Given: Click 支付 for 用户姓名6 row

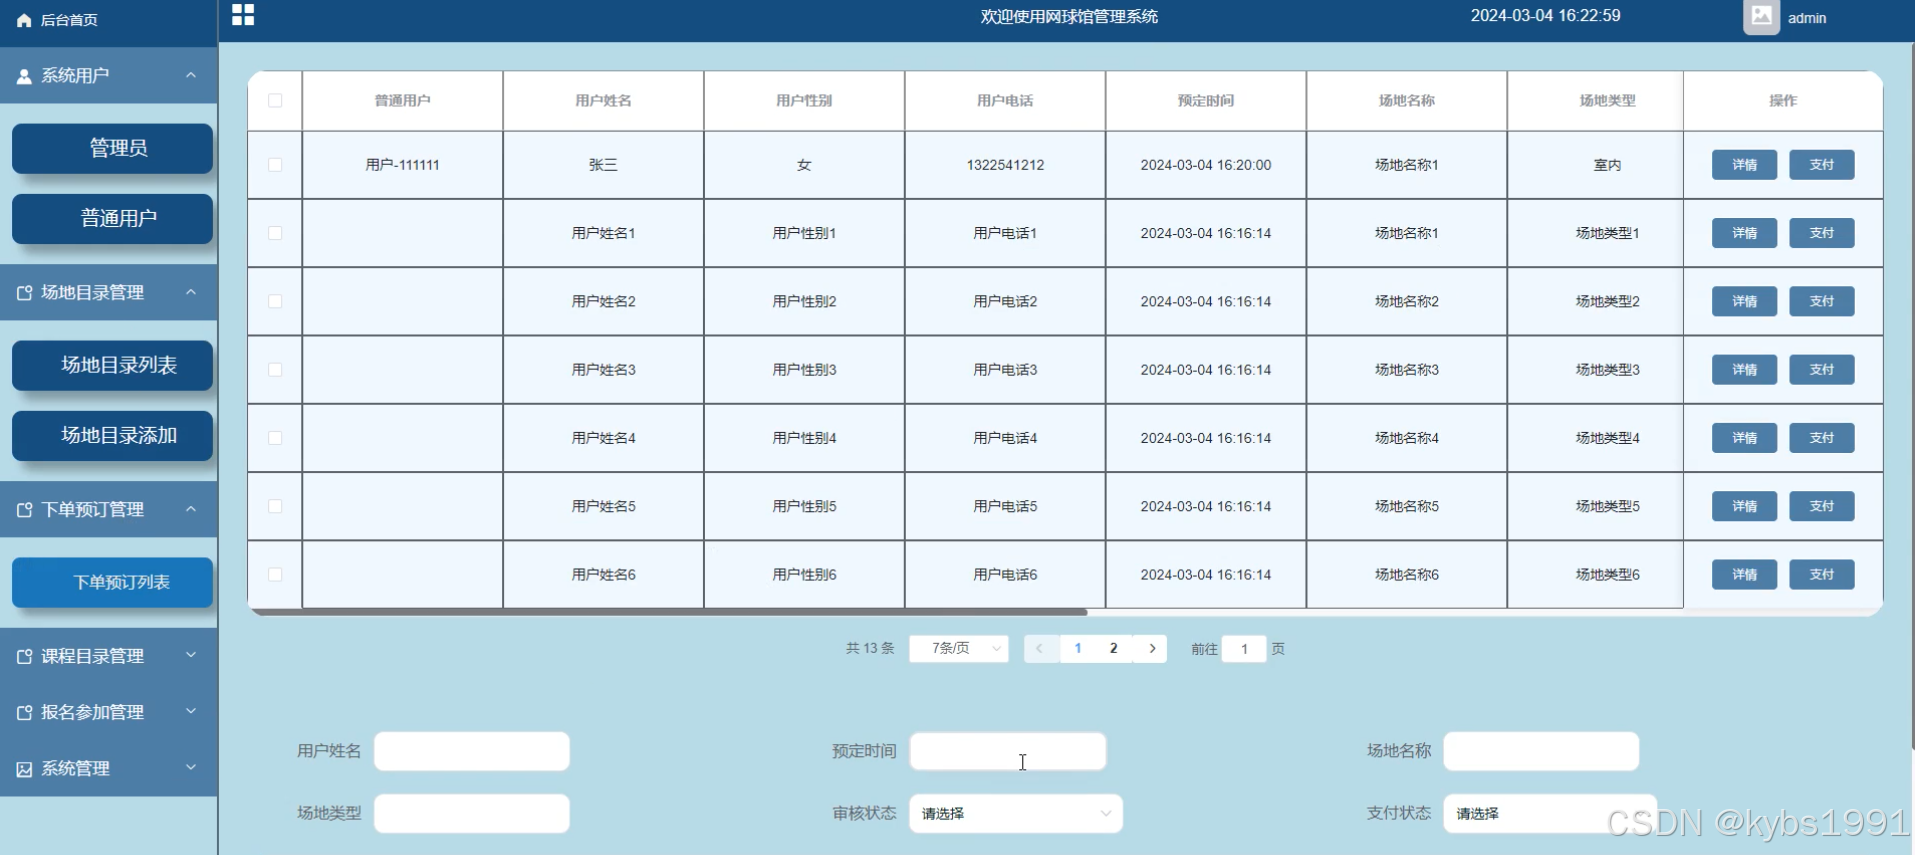Looking at the screenshot, I should (x=1821, y=575).
